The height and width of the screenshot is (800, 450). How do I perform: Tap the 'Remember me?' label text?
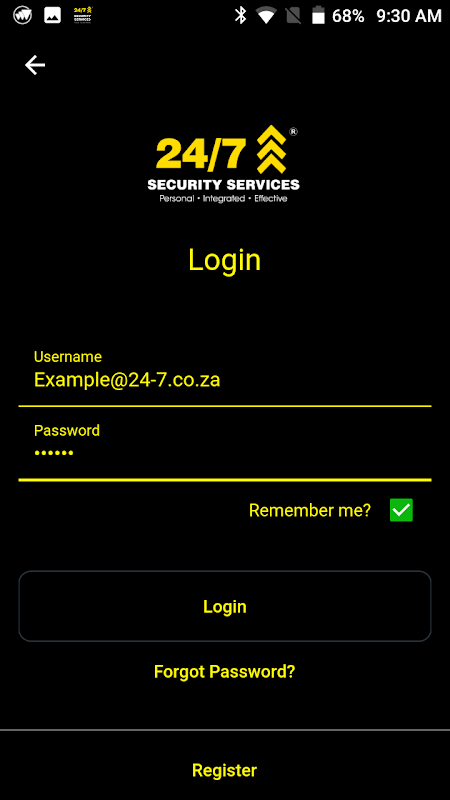(x=310, y=510)
